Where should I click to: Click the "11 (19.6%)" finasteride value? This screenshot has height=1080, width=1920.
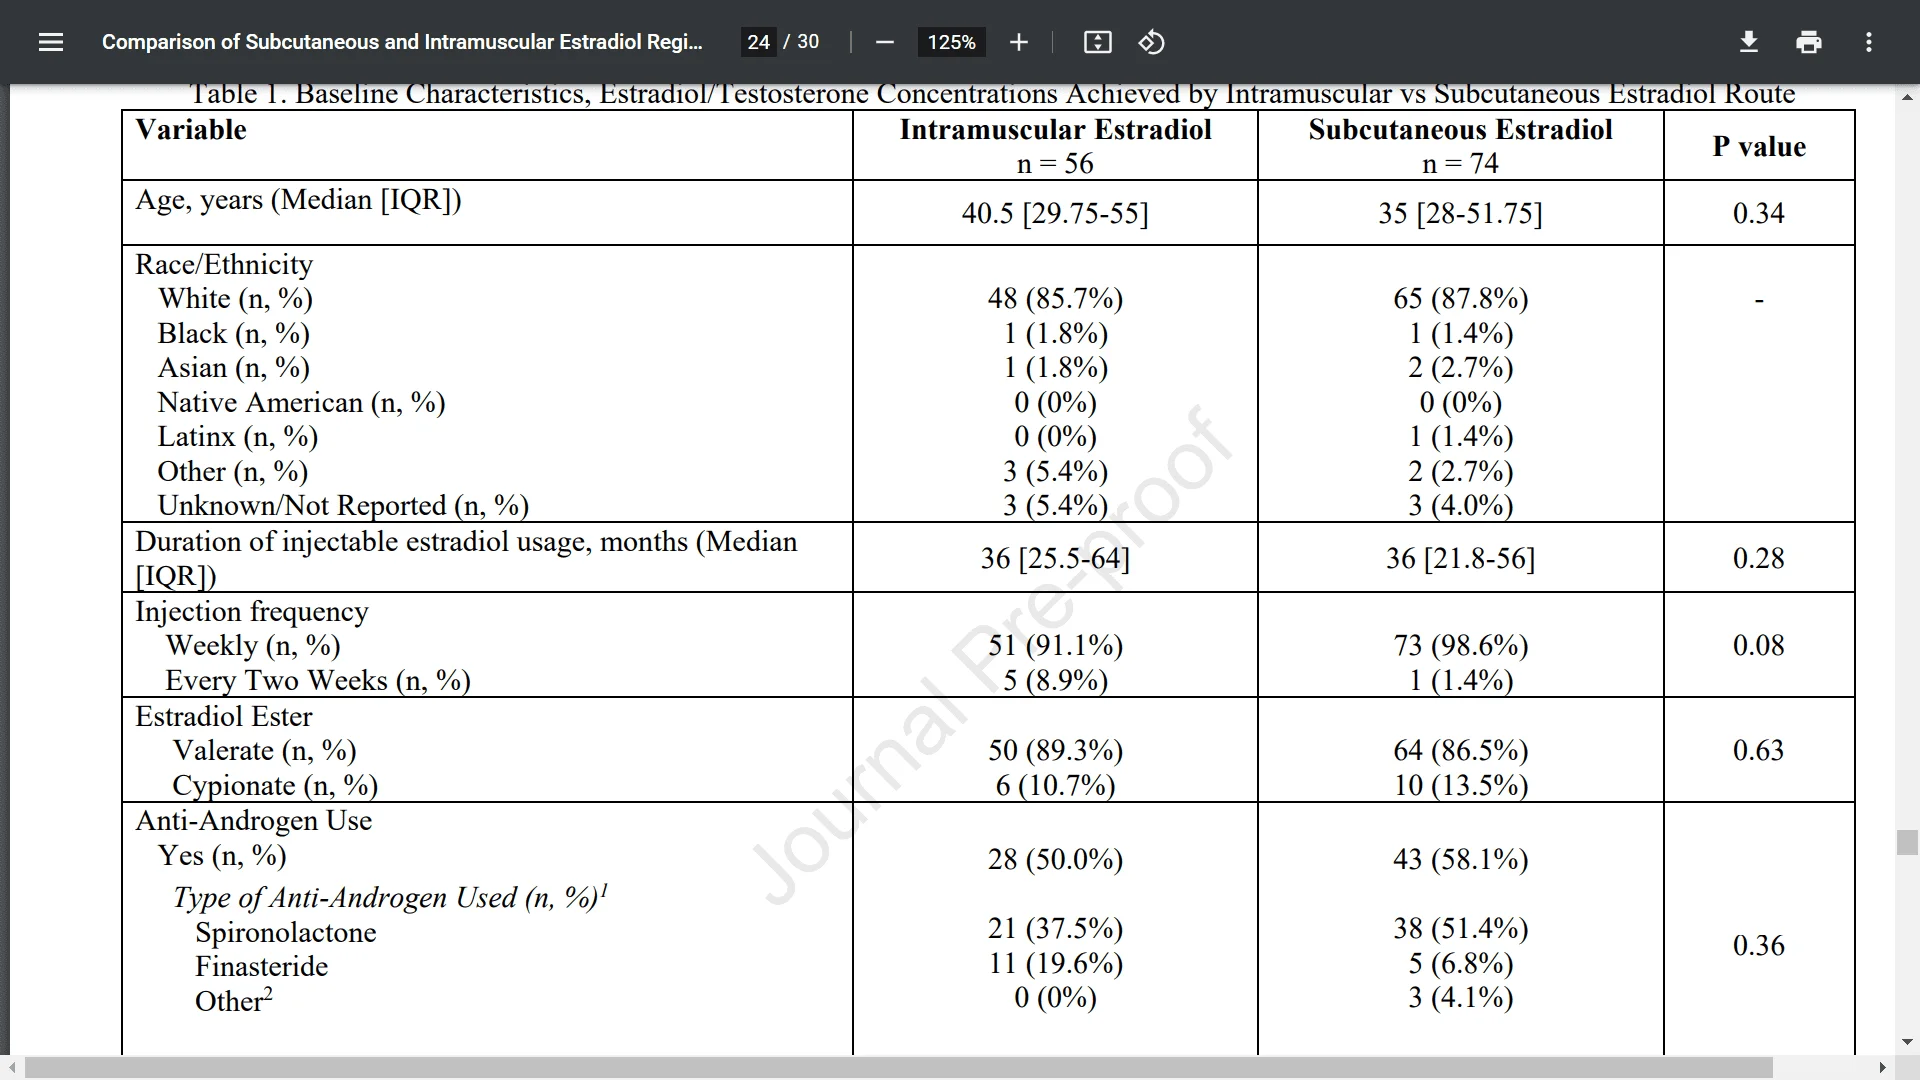click(1055, 963)
